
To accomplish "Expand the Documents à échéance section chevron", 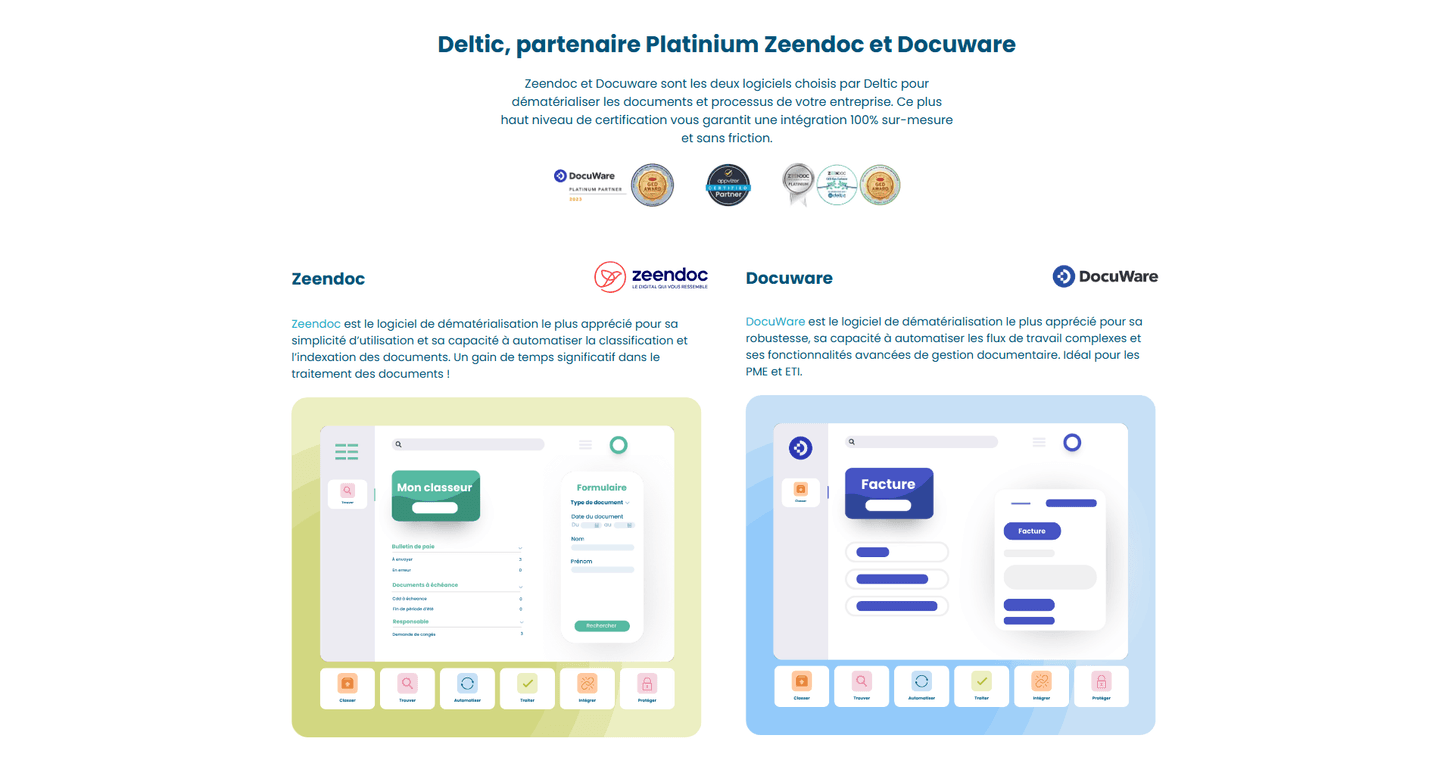I will [520, 586].
